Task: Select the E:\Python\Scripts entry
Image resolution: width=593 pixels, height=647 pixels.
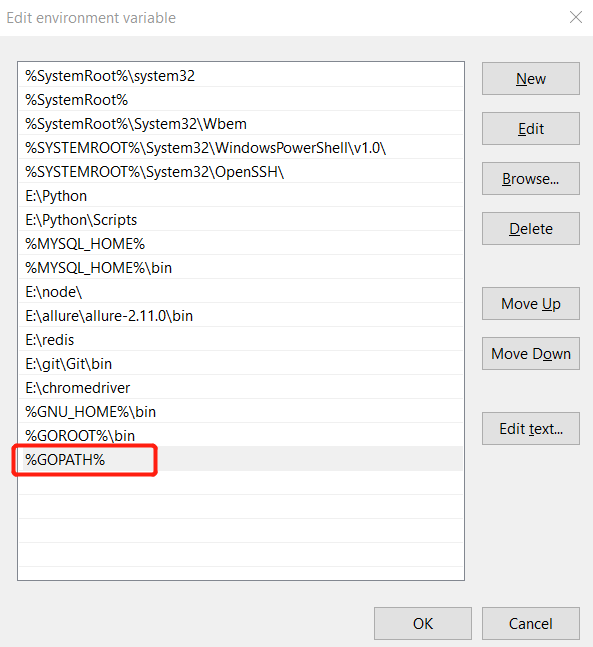Action: (241, 219)
